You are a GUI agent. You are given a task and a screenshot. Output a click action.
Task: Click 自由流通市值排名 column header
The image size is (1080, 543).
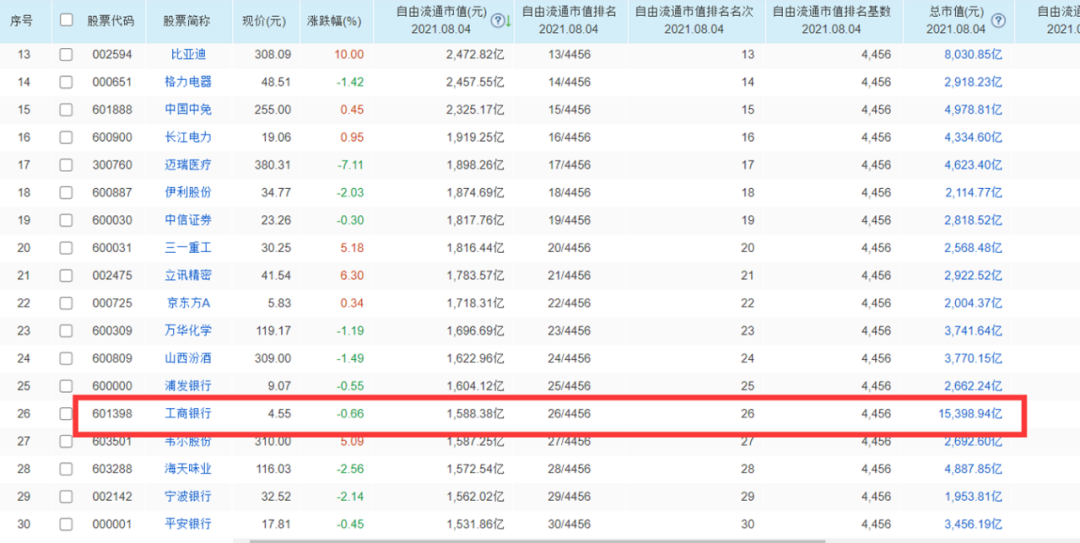coord(569,12)
